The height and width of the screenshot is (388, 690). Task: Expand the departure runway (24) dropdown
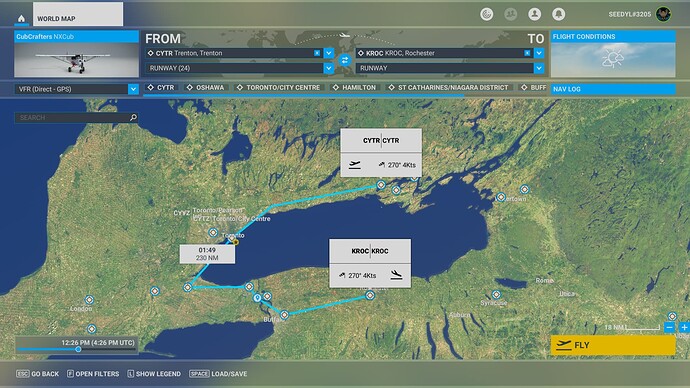329,68
